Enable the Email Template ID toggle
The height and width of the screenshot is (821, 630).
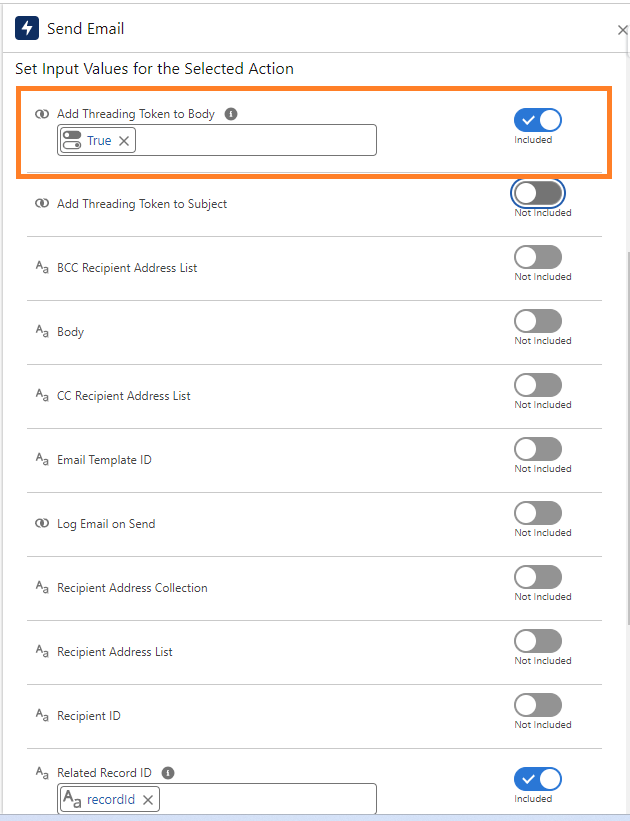point(538,449)
